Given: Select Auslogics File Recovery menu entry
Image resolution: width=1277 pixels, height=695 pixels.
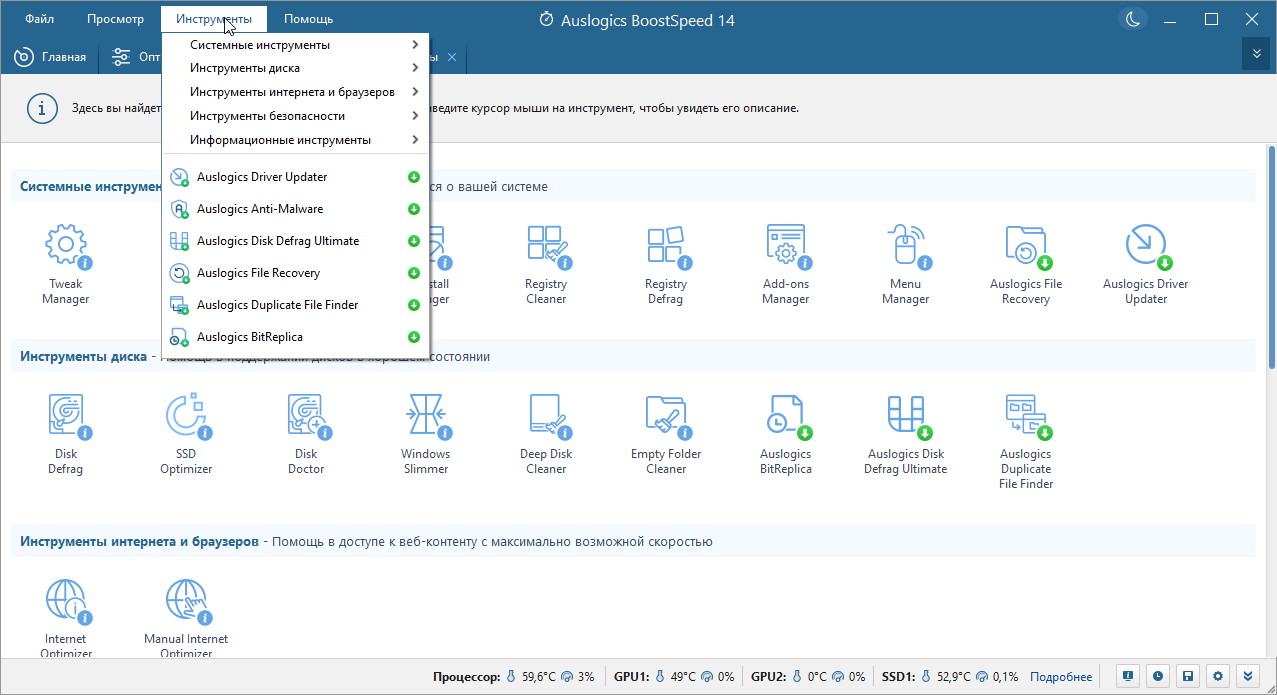Looking at the screenshot, I should pos(296,273).
